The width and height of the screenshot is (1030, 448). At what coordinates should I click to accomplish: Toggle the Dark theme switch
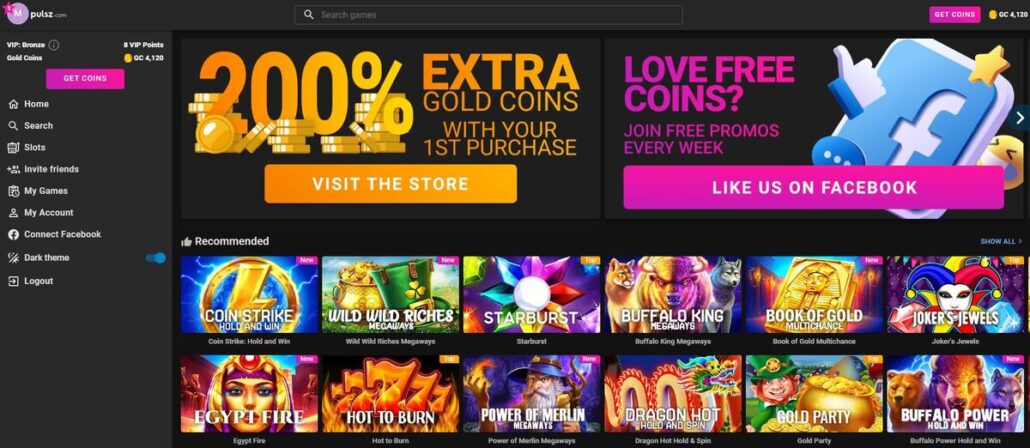[x=156, y=258]
